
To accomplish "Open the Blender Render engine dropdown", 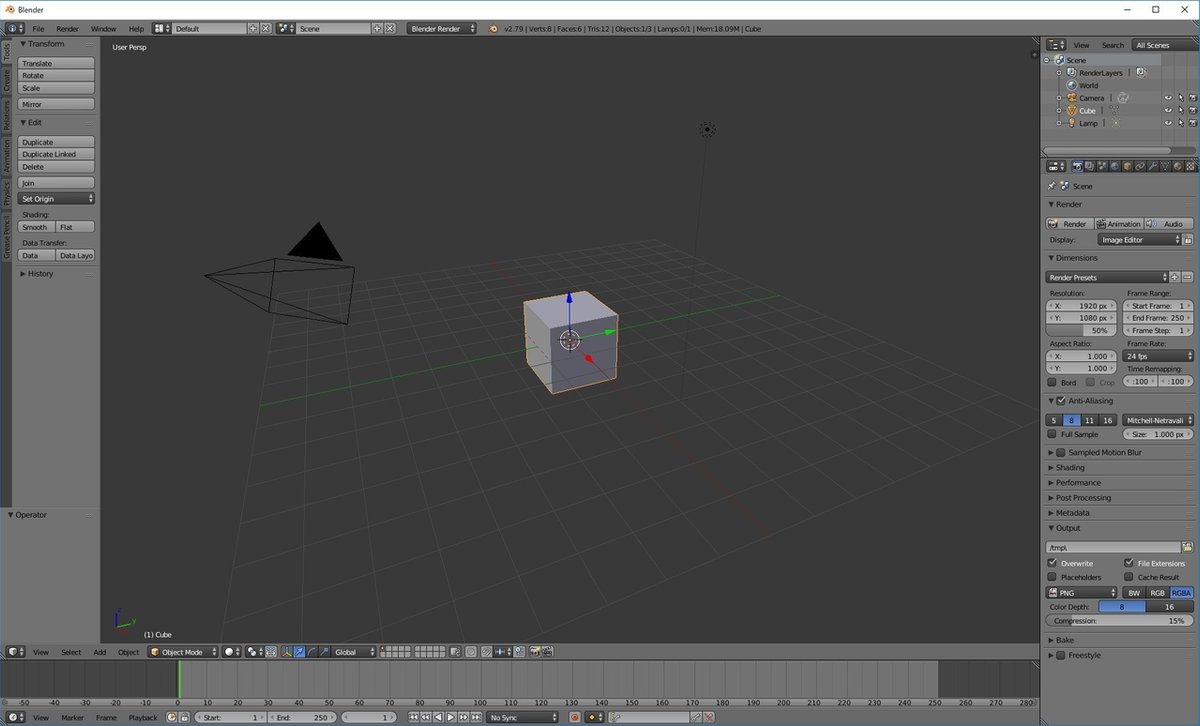I will (442, 29).
